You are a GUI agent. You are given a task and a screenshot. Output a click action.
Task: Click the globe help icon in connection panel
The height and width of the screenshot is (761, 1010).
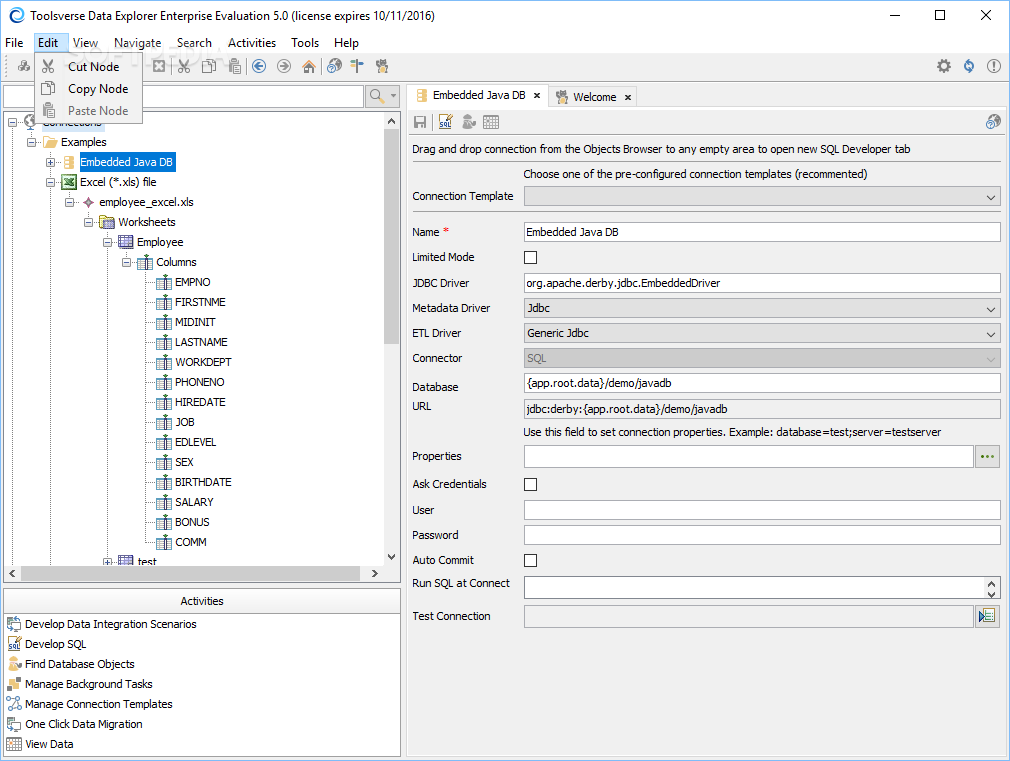click(993, 122)
